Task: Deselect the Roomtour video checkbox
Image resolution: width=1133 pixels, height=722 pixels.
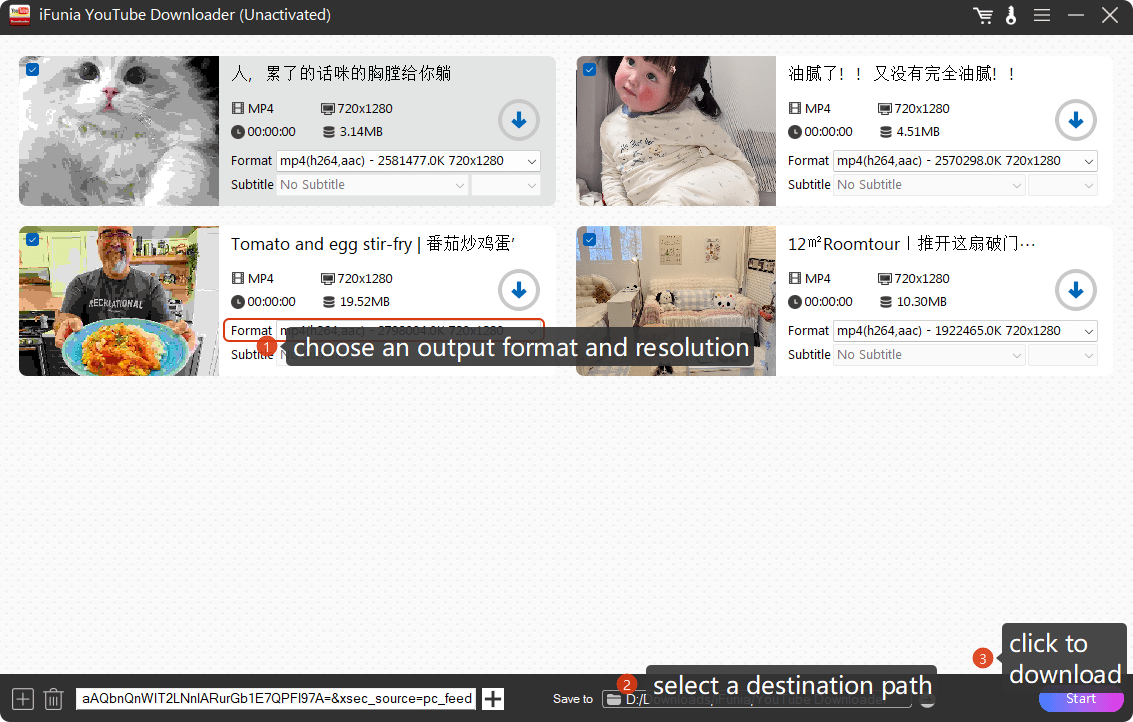Action: [x=590, y=240]
